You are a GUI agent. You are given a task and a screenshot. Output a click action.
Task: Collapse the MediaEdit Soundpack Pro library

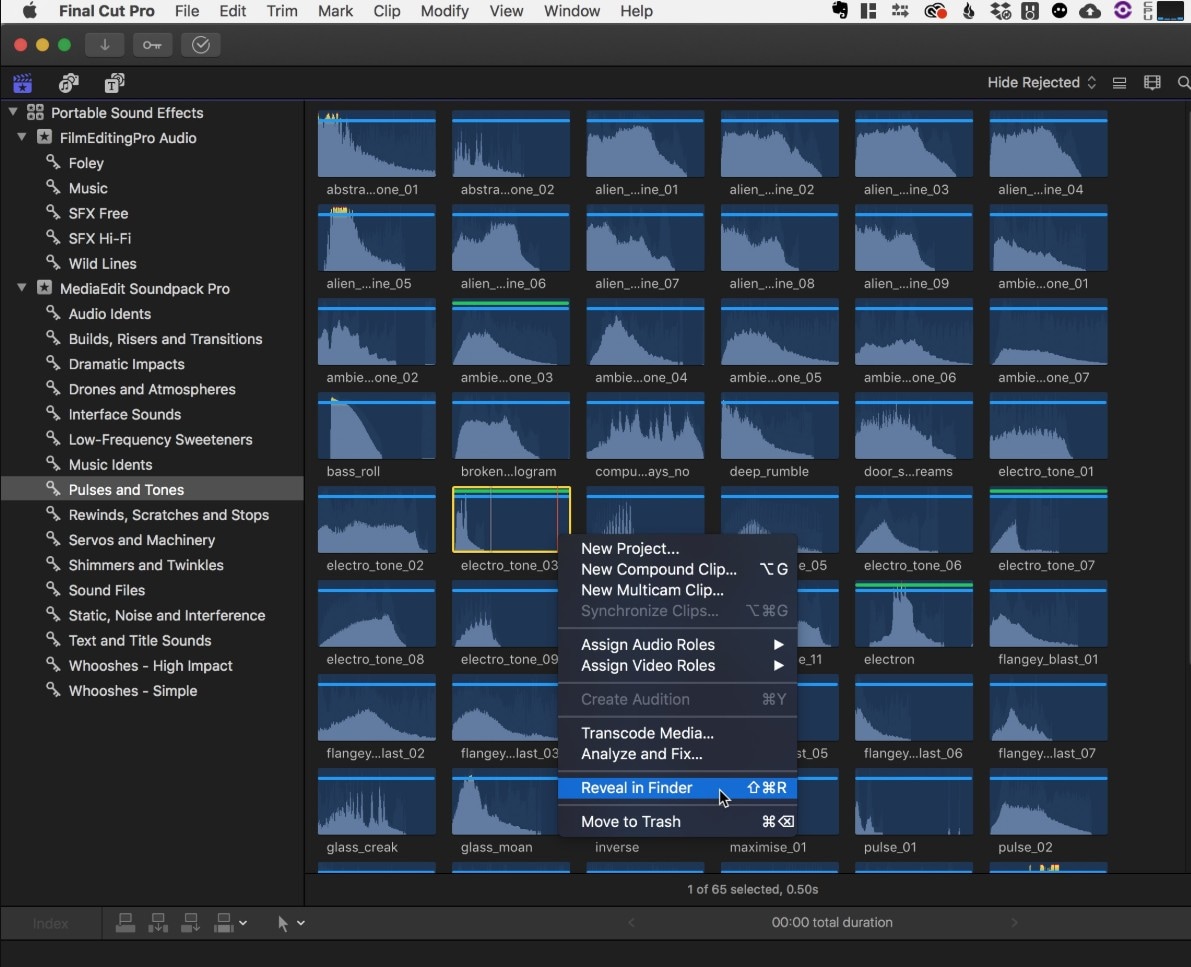tap(21, 288)
